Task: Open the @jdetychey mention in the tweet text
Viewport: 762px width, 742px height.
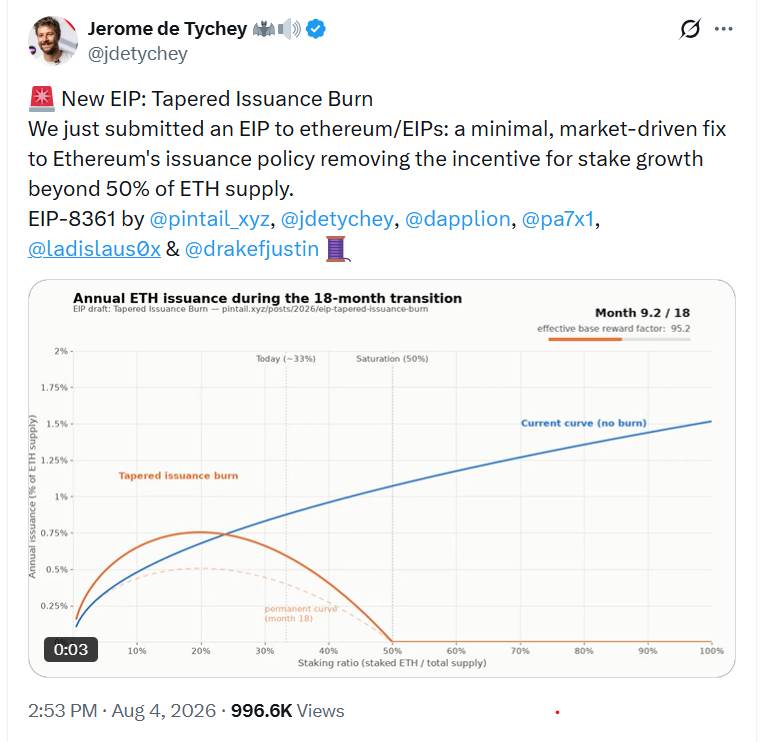Action: point(337,219)
